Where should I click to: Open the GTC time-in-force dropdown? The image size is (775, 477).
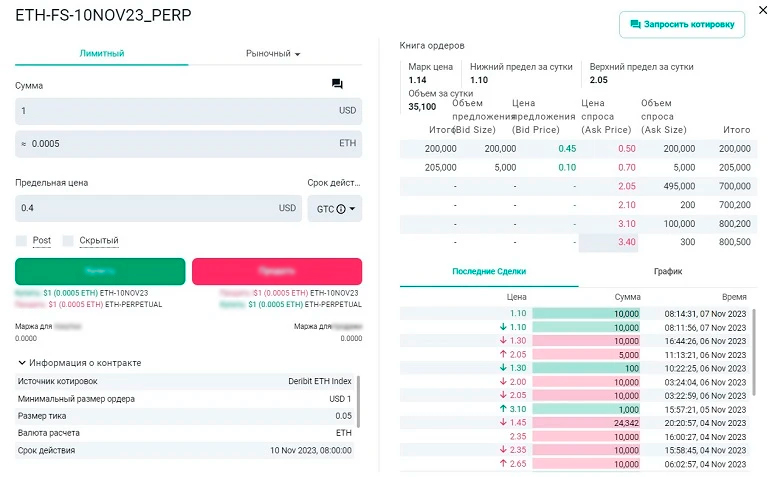click(337, 209)
